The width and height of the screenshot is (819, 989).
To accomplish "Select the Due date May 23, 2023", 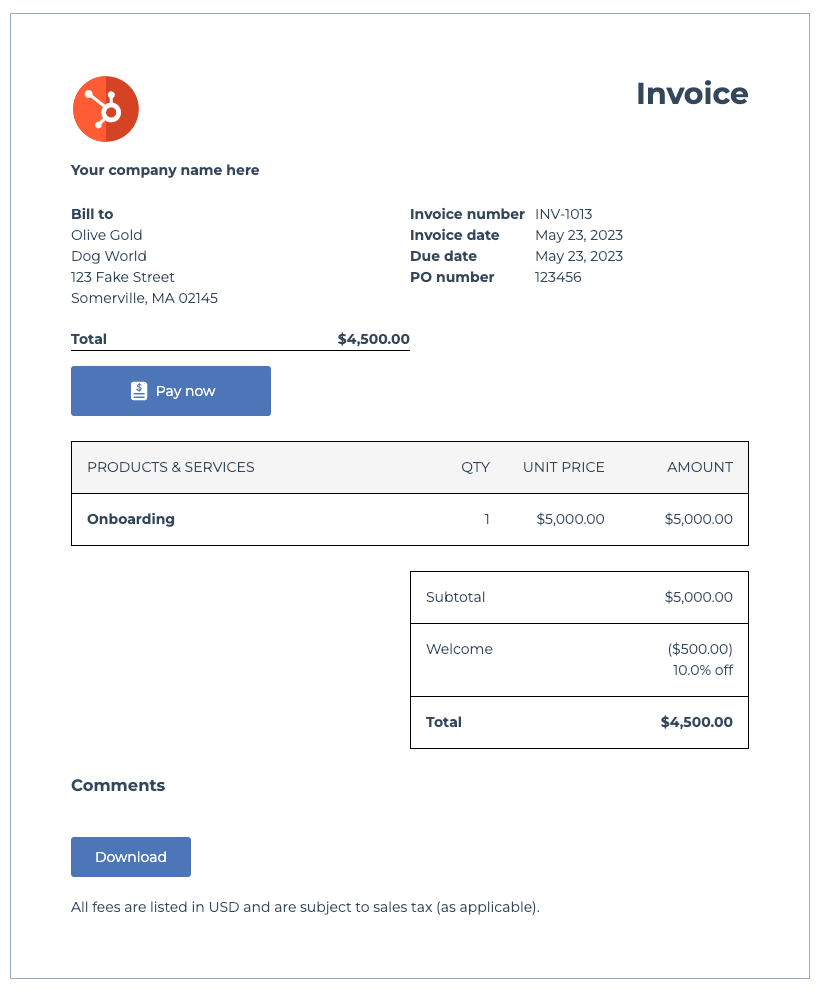I will [x=579, y=256].
